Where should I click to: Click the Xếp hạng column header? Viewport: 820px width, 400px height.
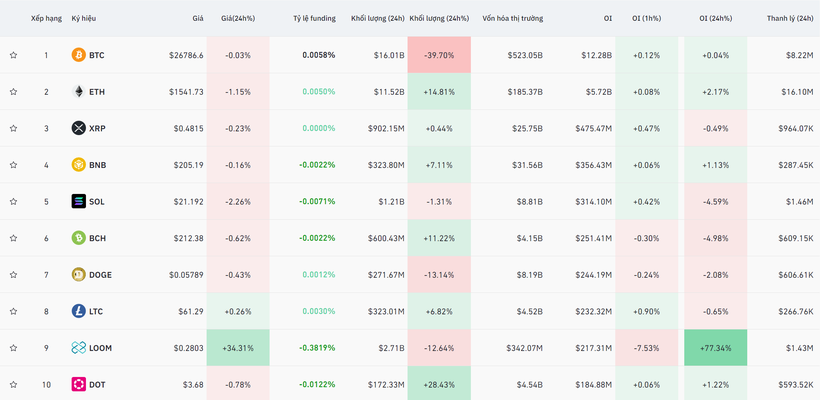[x=46, y=19]
